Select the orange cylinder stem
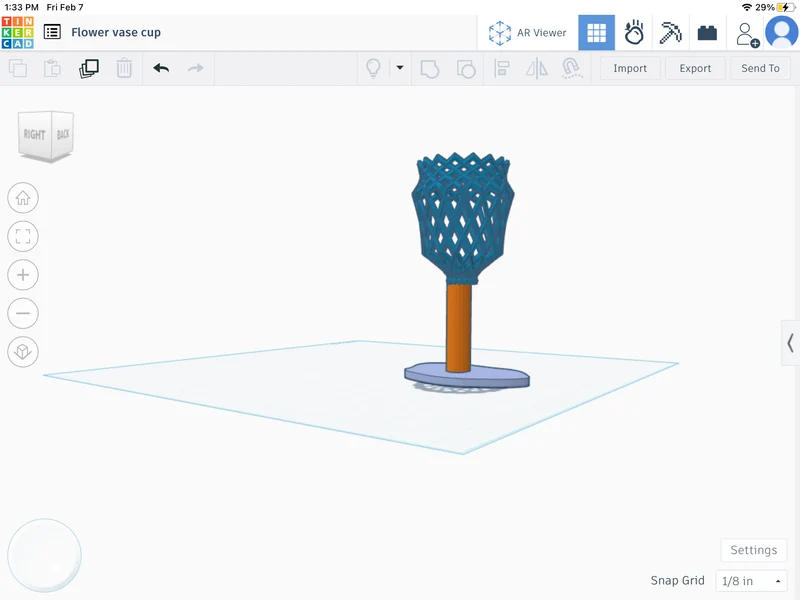Viewport: 800px width, 600px height. [x=458, y=327]
